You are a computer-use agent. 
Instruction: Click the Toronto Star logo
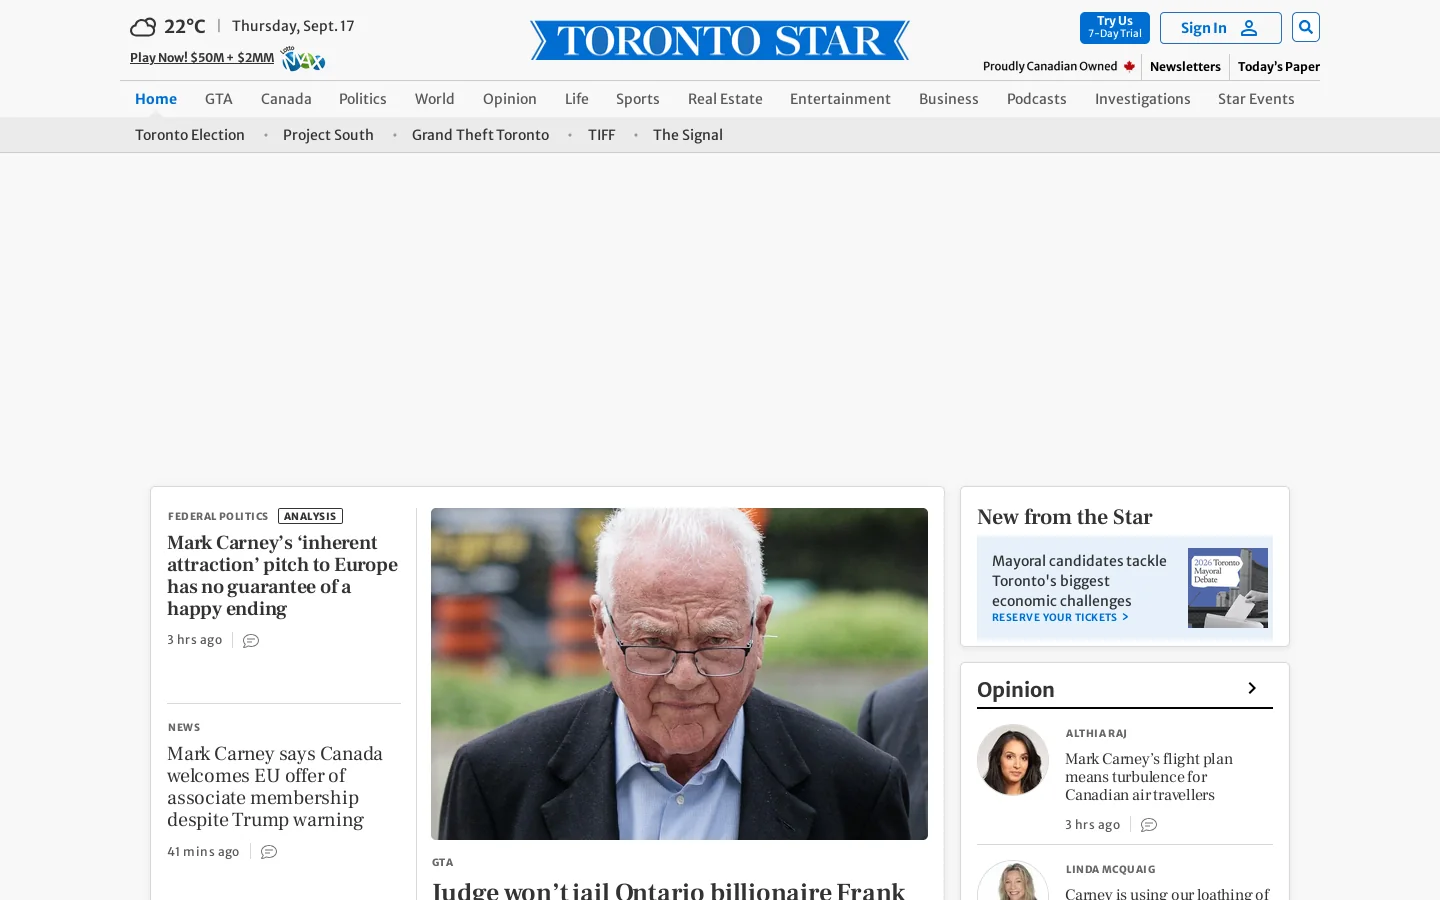pyautogui.click(x=720, y=40)
